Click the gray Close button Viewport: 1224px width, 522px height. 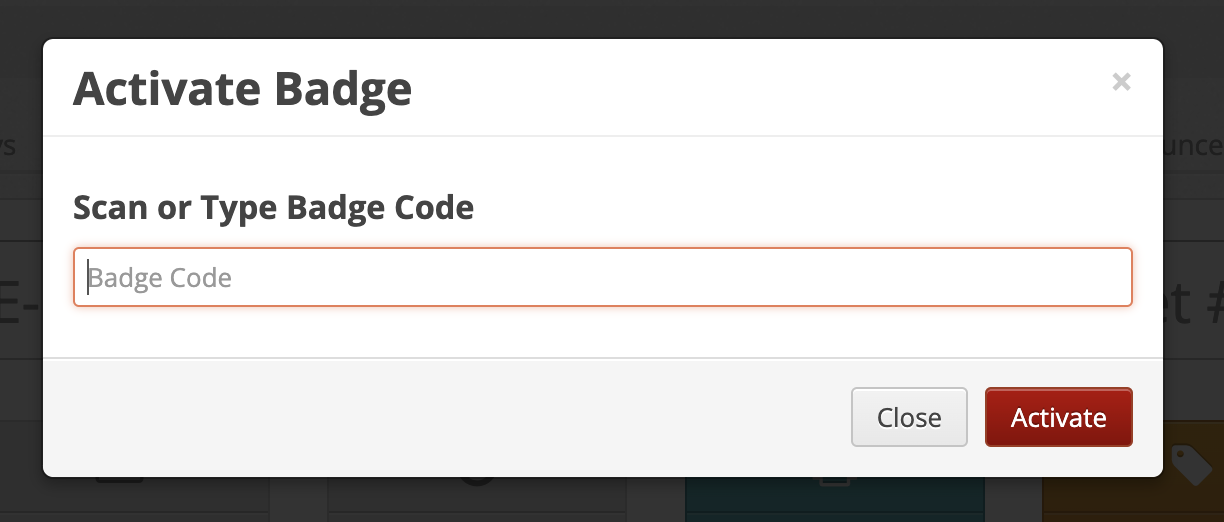click(x=908, y=417)
